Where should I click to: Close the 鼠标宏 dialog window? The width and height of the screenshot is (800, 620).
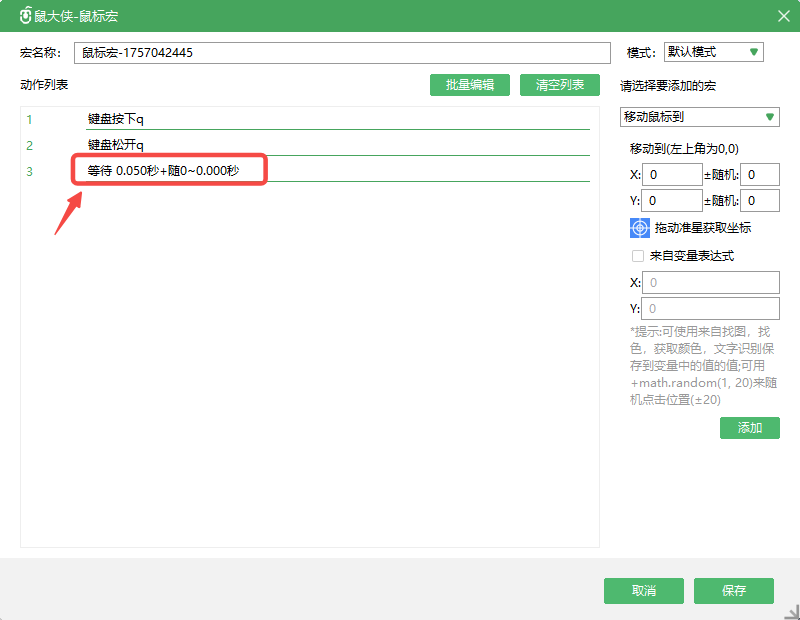pyautogui.click(x=783, y=16)
